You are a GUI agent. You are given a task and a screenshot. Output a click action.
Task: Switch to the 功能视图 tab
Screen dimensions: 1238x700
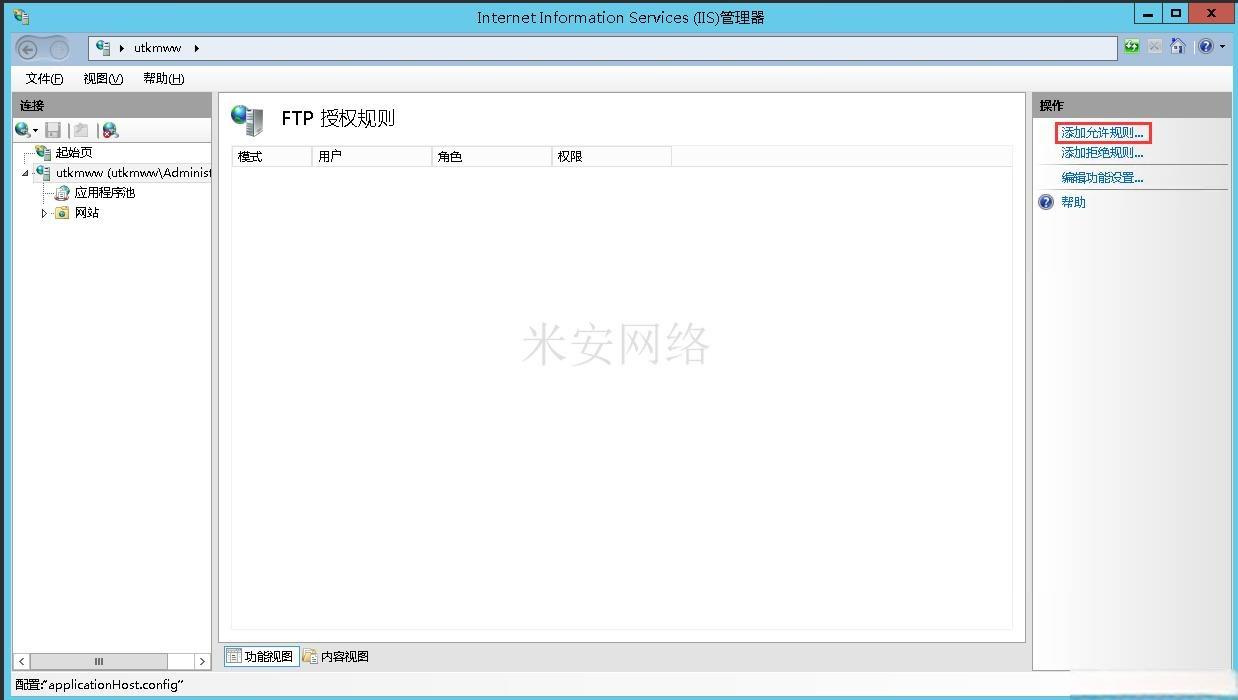pos(260,657)
